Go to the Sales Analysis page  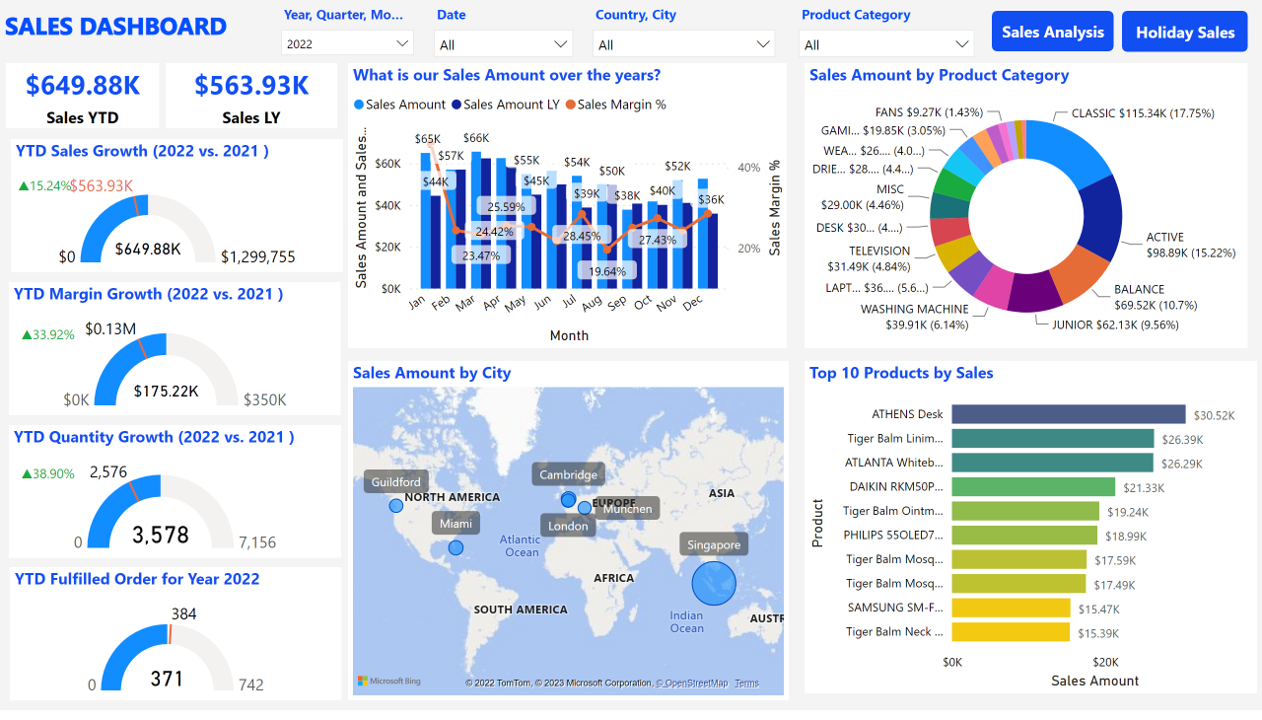click(x=1052, y=32)
